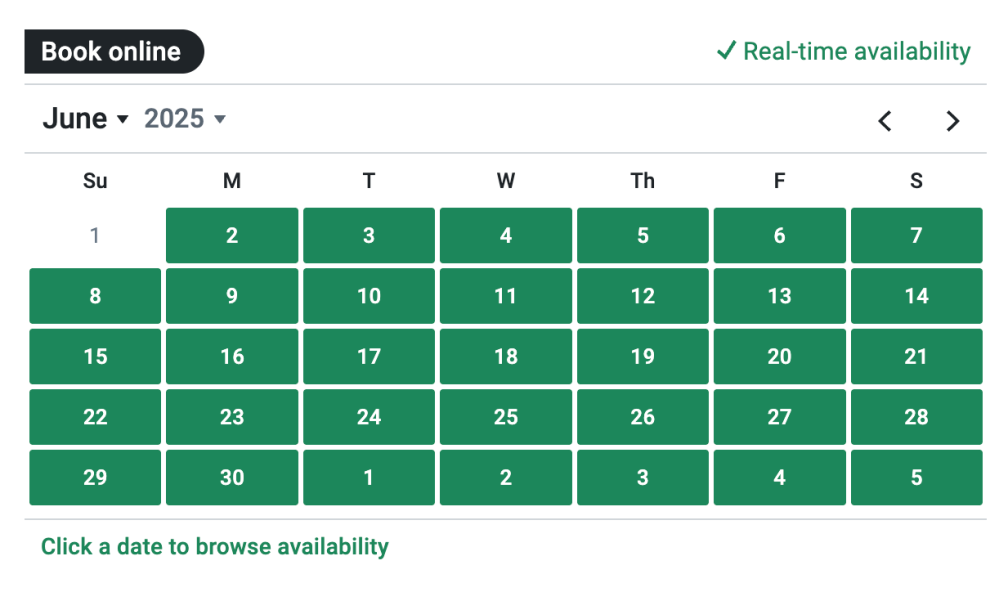Pick Saturday June 7 on calendar
Screen dimensions: 999x592
tap(916, 236)
